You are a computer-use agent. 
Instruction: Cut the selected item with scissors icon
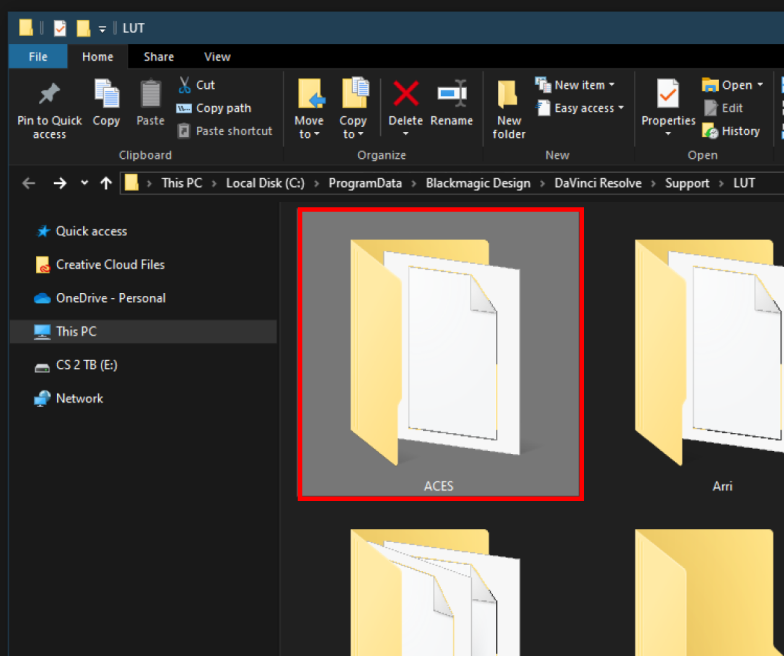[x=185, y=85]
